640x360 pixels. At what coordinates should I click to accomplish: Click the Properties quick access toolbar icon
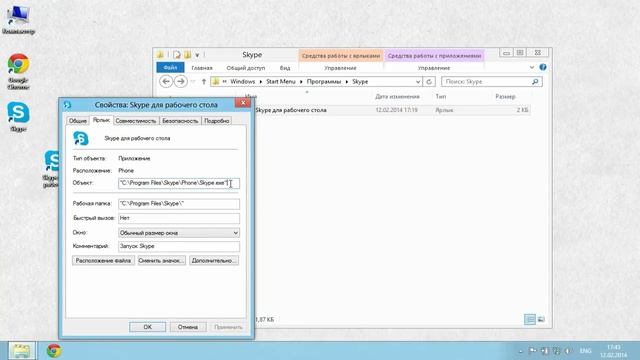tap(176, 55)
